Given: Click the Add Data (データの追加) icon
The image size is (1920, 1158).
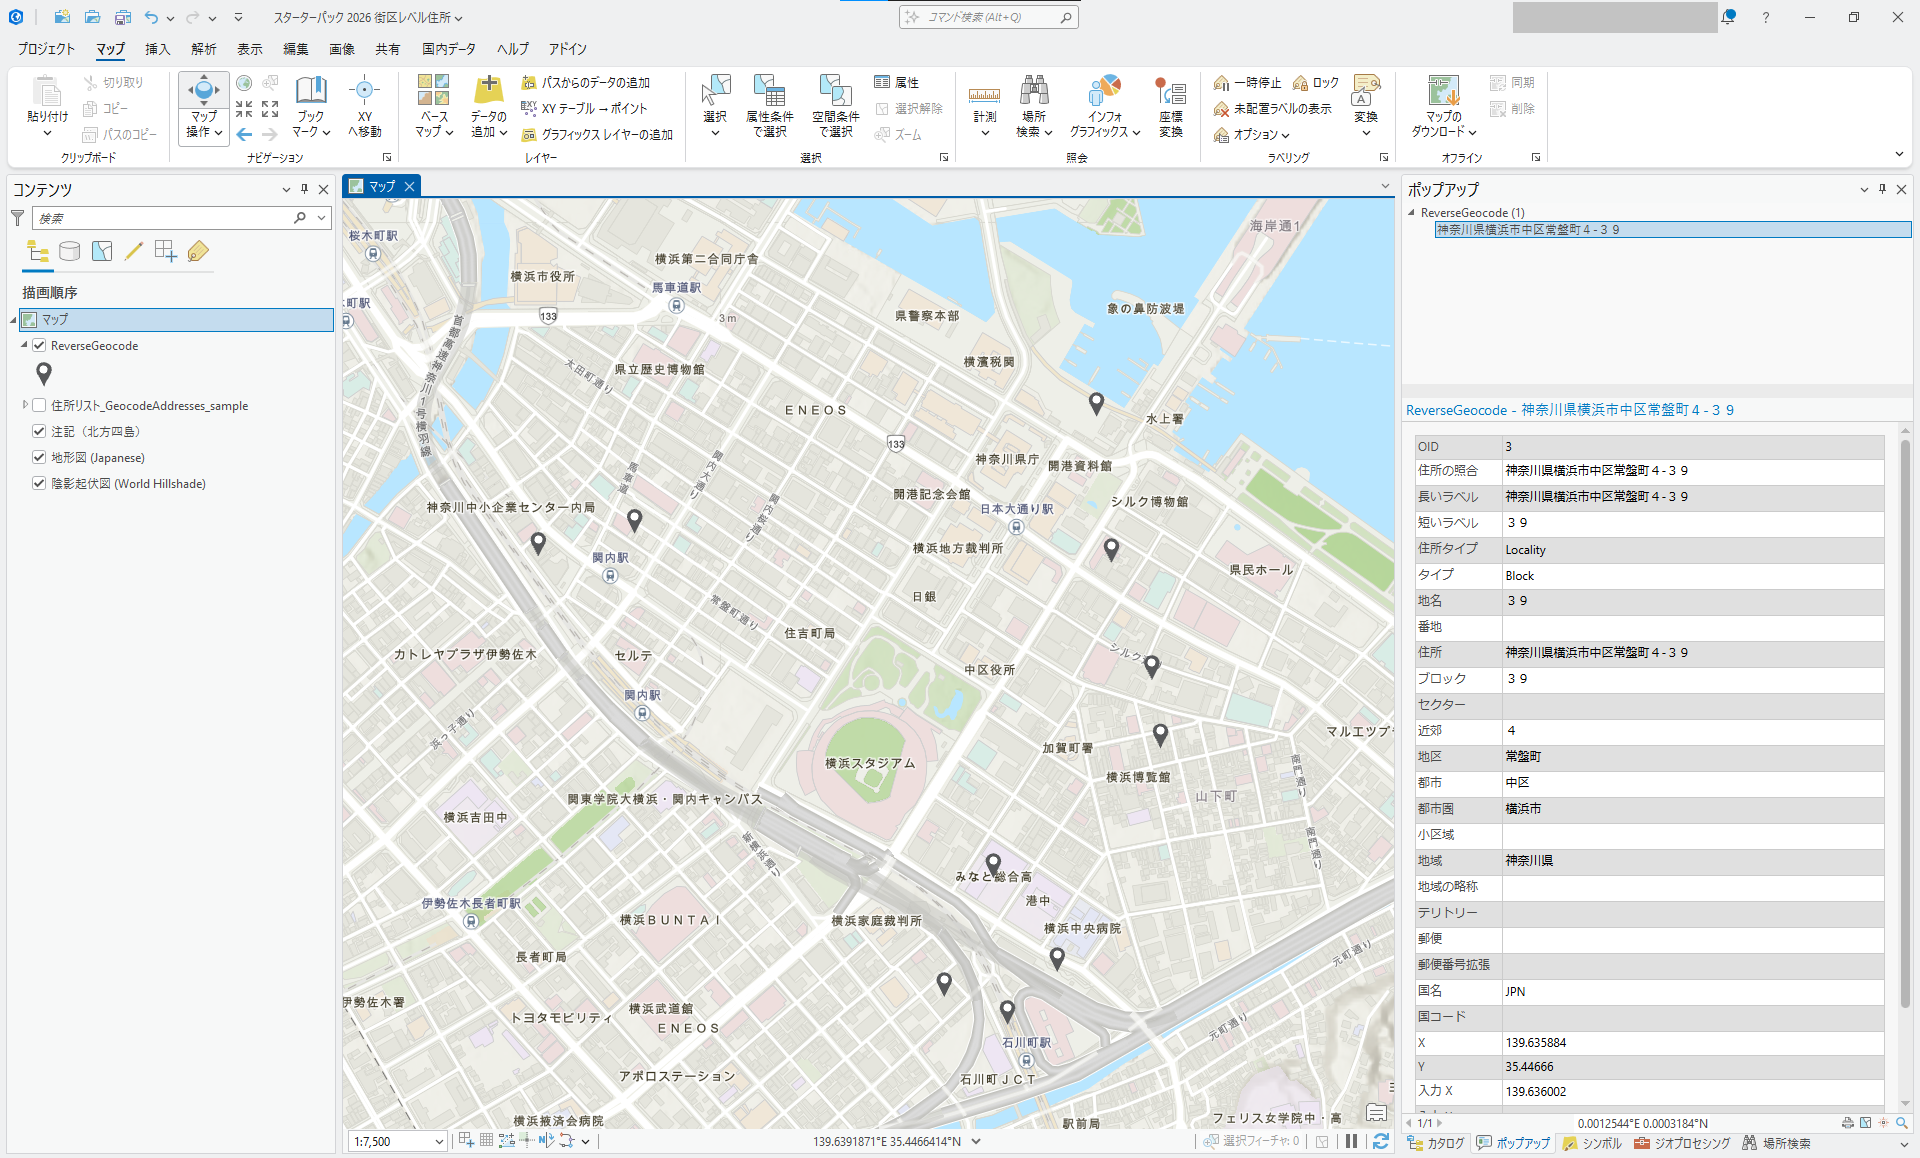Looking at the screenshot, I should click(x=488, y=91).
